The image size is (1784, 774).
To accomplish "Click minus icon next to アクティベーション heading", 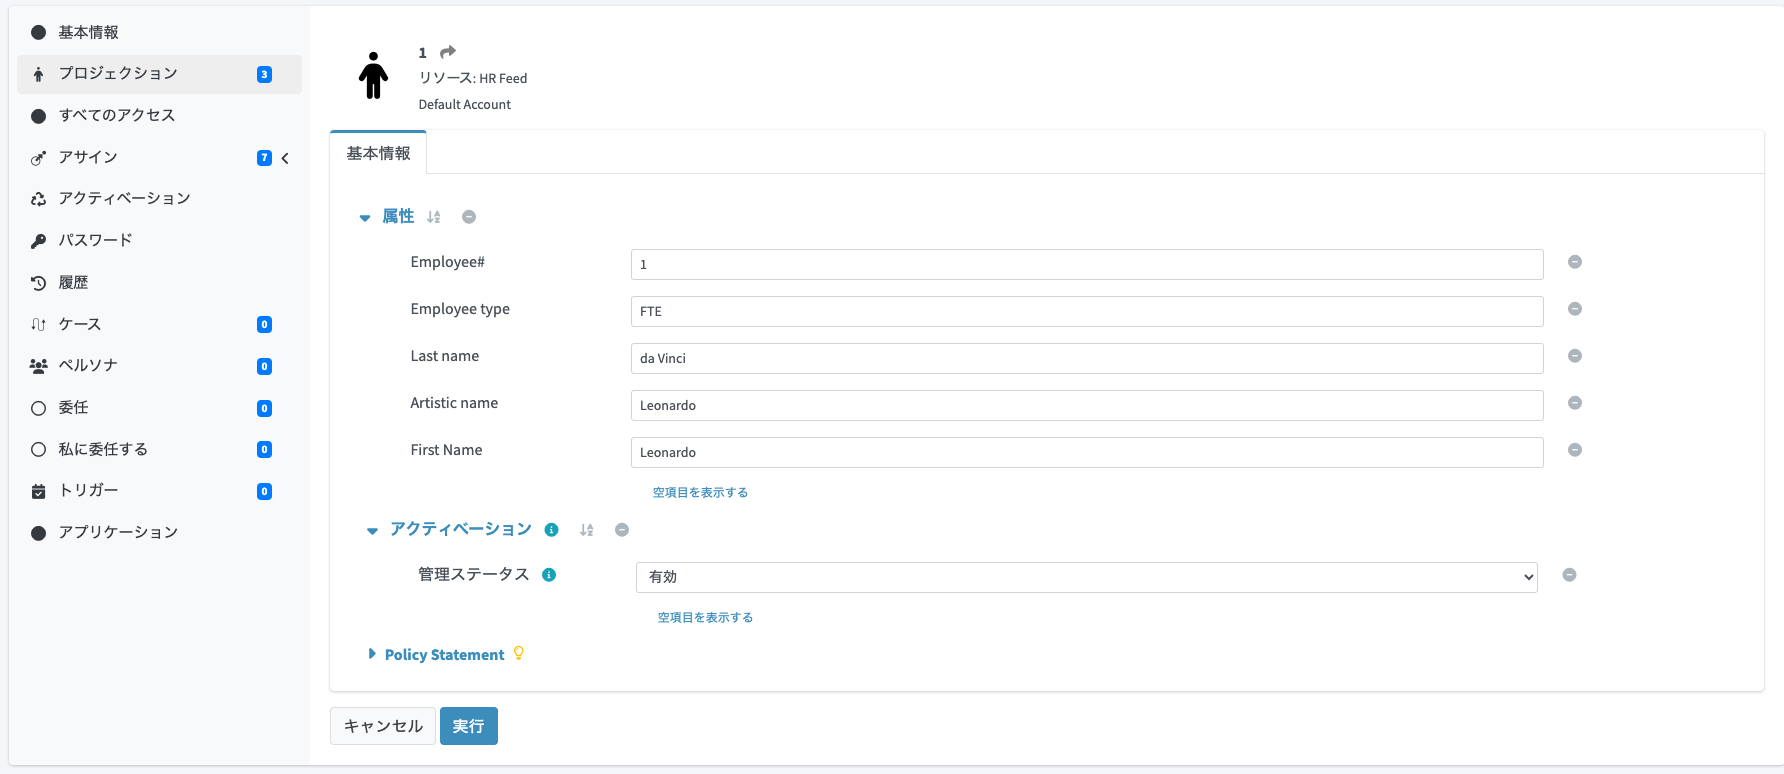I will coord(622,530).
